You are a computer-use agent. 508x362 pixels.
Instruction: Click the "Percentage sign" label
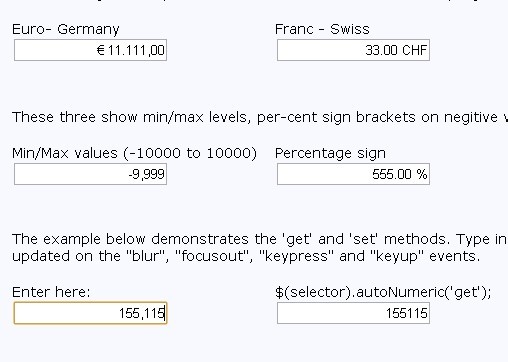330,153
